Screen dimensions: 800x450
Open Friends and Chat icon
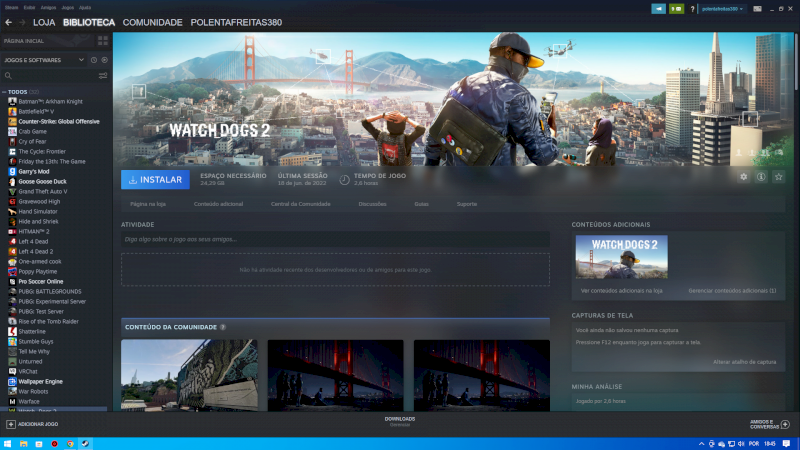click(x=785, y=424)
